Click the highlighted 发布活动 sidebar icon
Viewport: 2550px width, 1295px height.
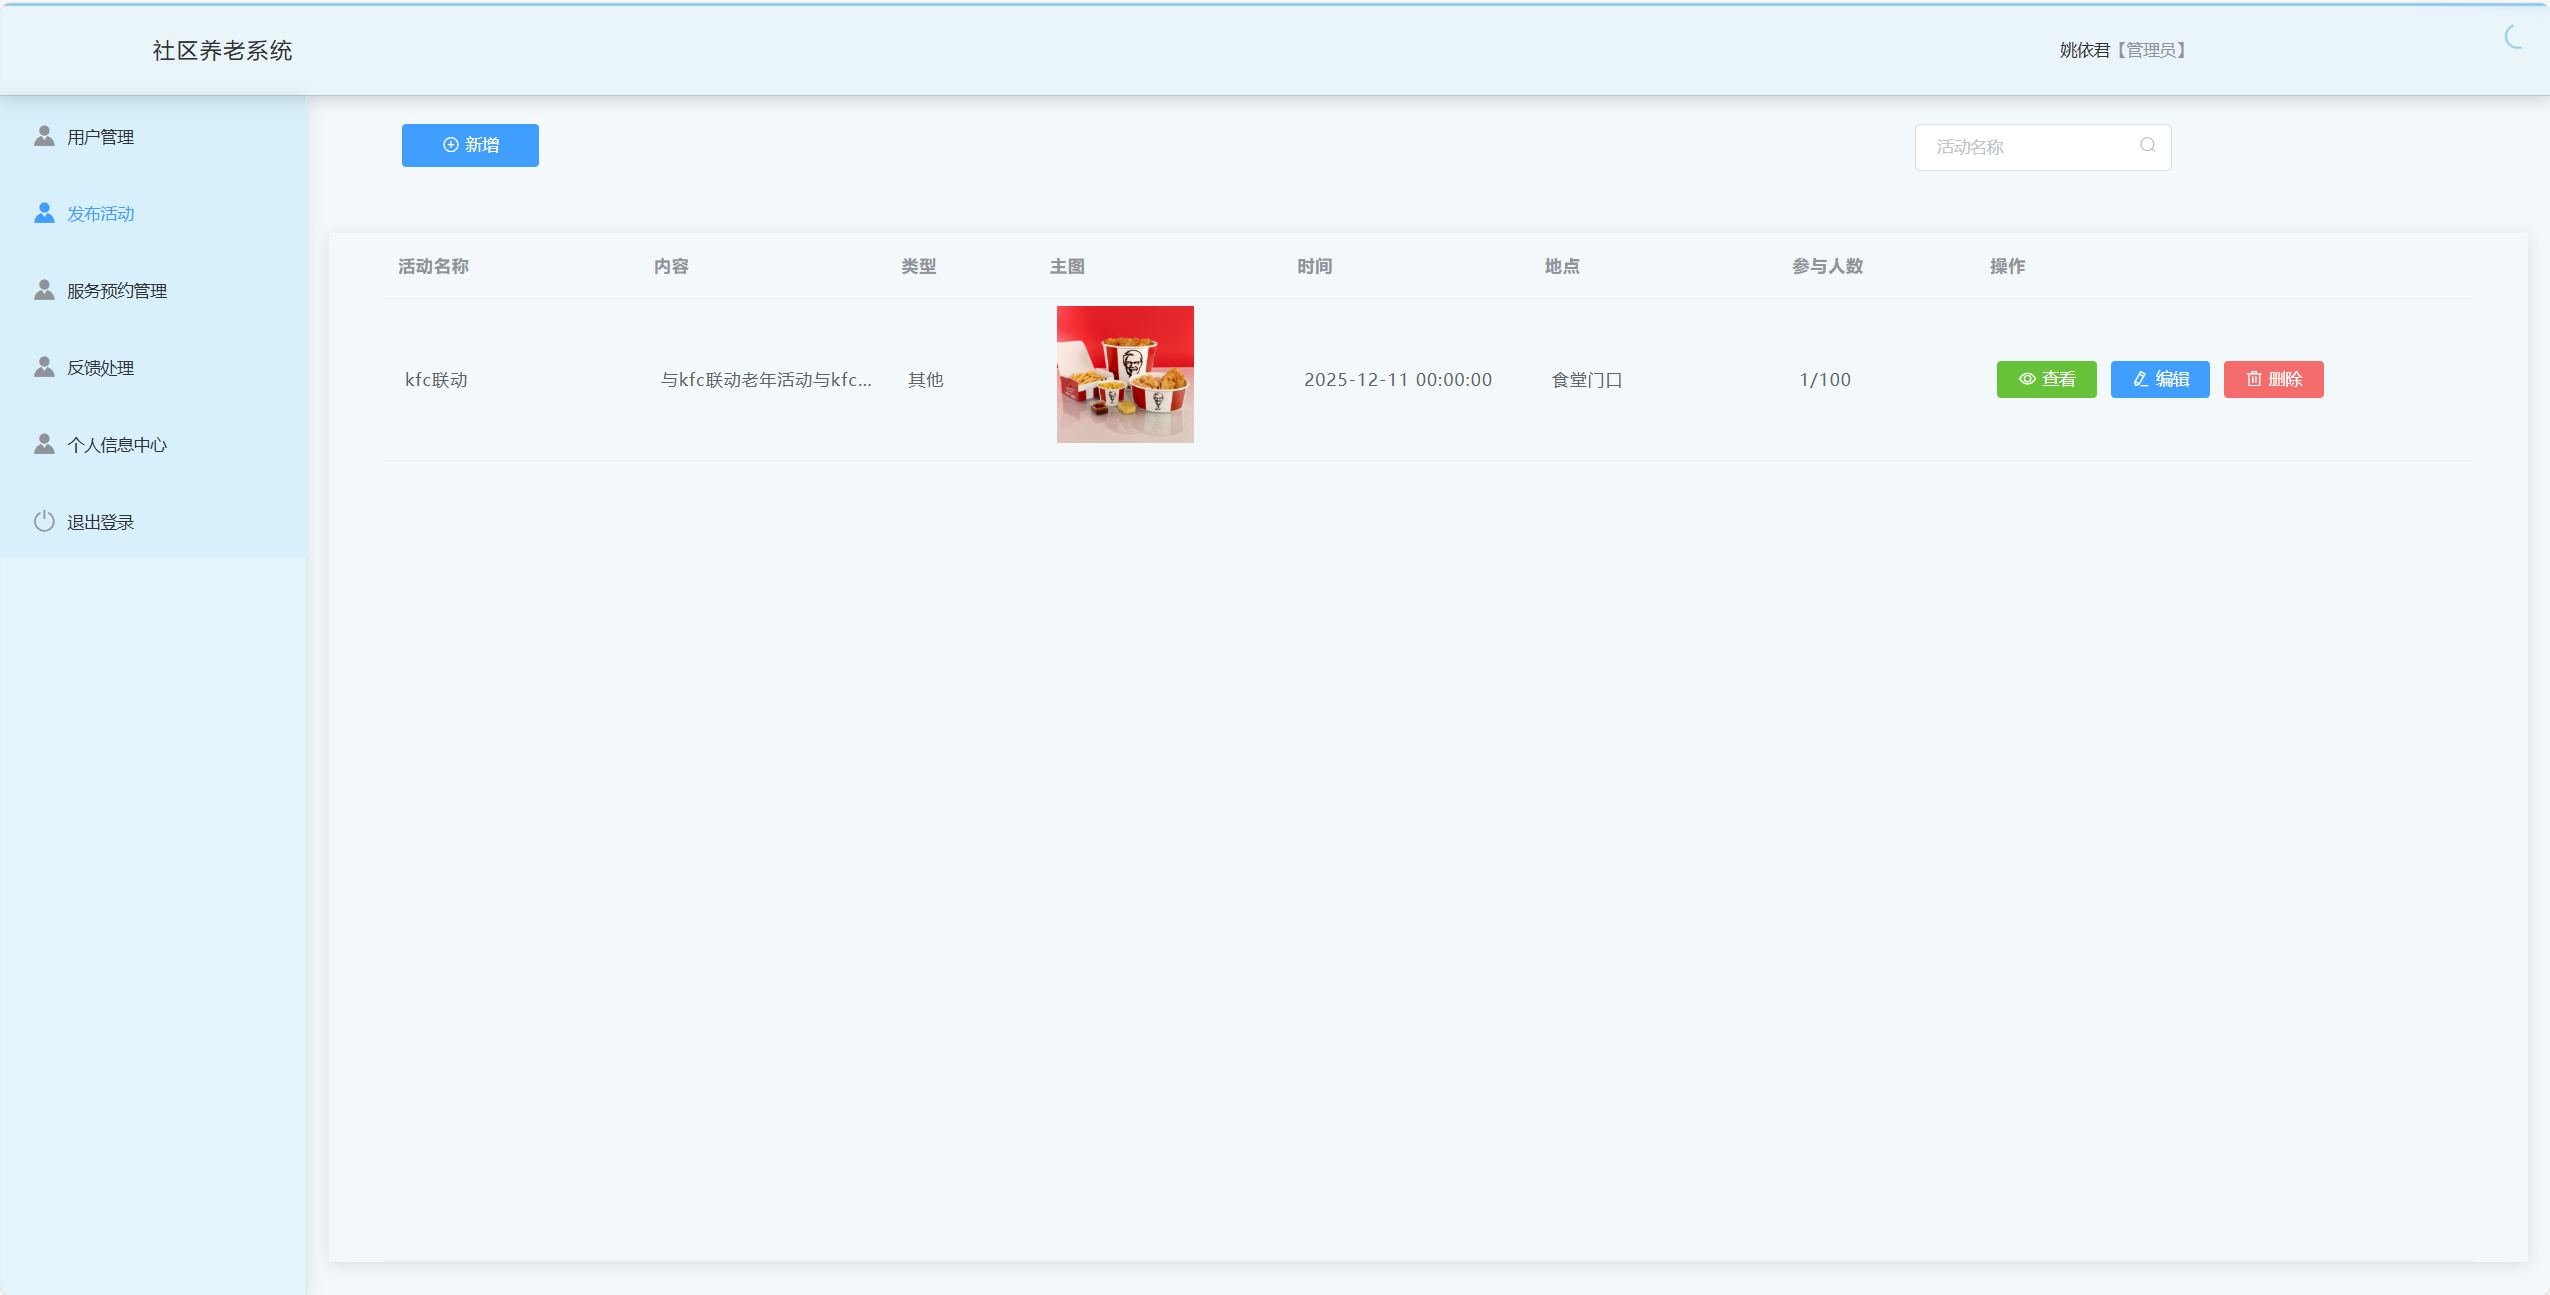point(43,212)
